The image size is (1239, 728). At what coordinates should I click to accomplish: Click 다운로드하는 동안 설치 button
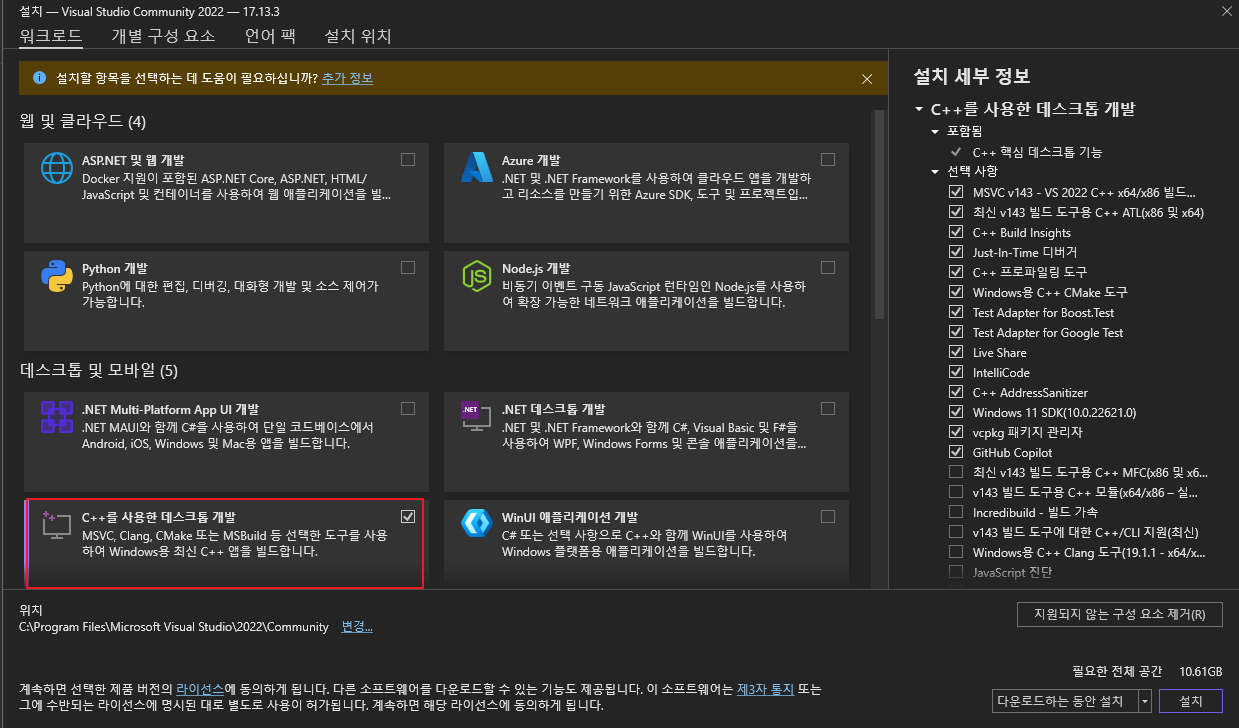1064,700
